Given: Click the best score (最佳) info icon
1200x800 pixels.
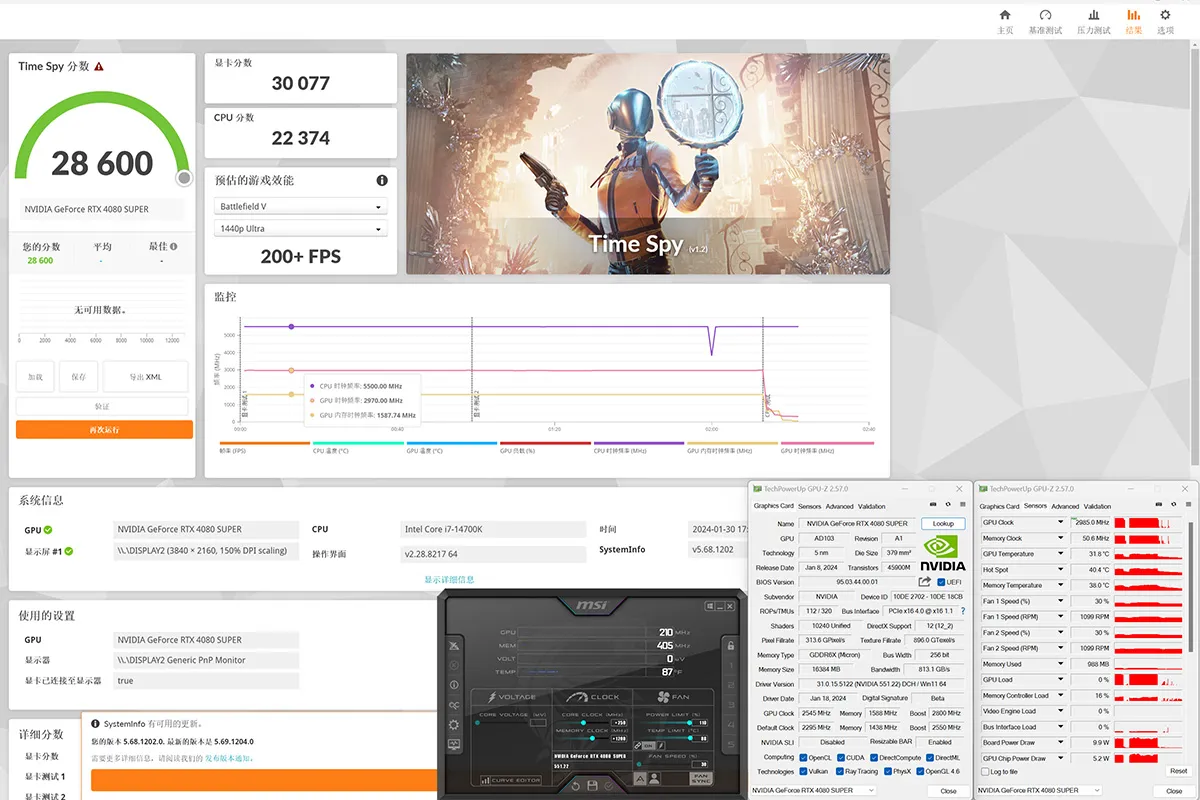Looking at the screenshot, I should pos(174,246).
